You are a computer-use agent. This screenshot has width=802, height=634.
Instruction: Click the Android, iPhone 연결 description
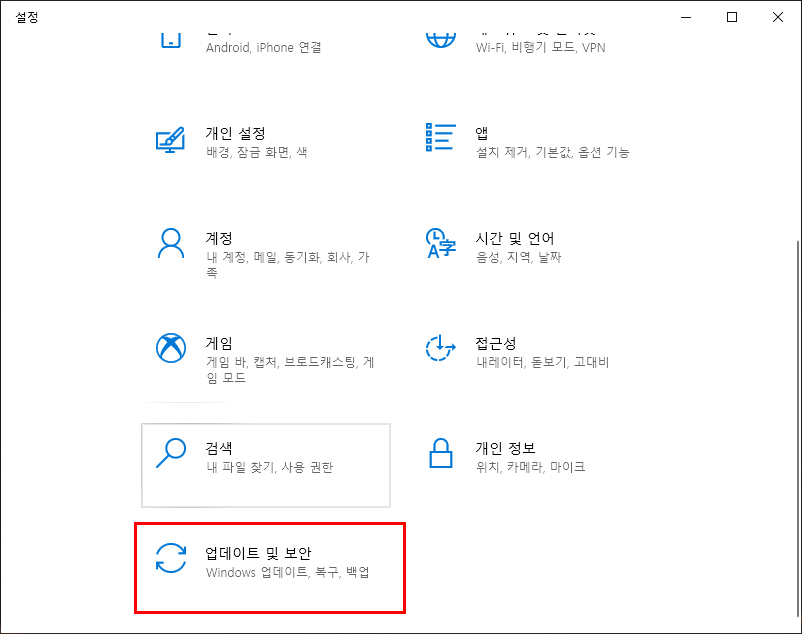[263, 48]
